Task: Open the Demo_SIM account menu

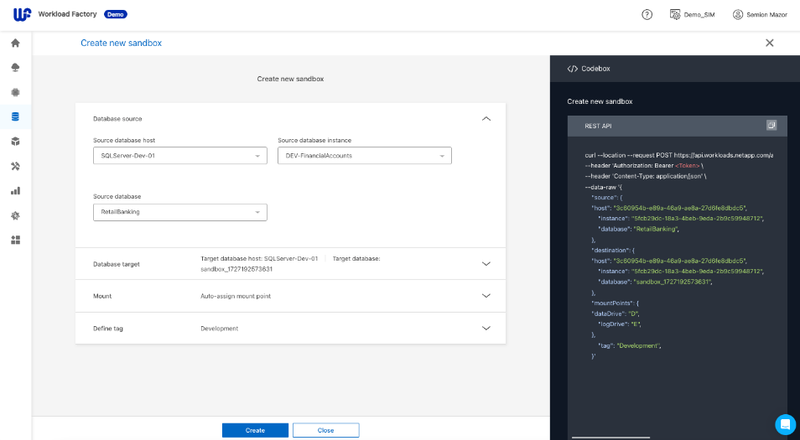Action: tap(693, 15)
